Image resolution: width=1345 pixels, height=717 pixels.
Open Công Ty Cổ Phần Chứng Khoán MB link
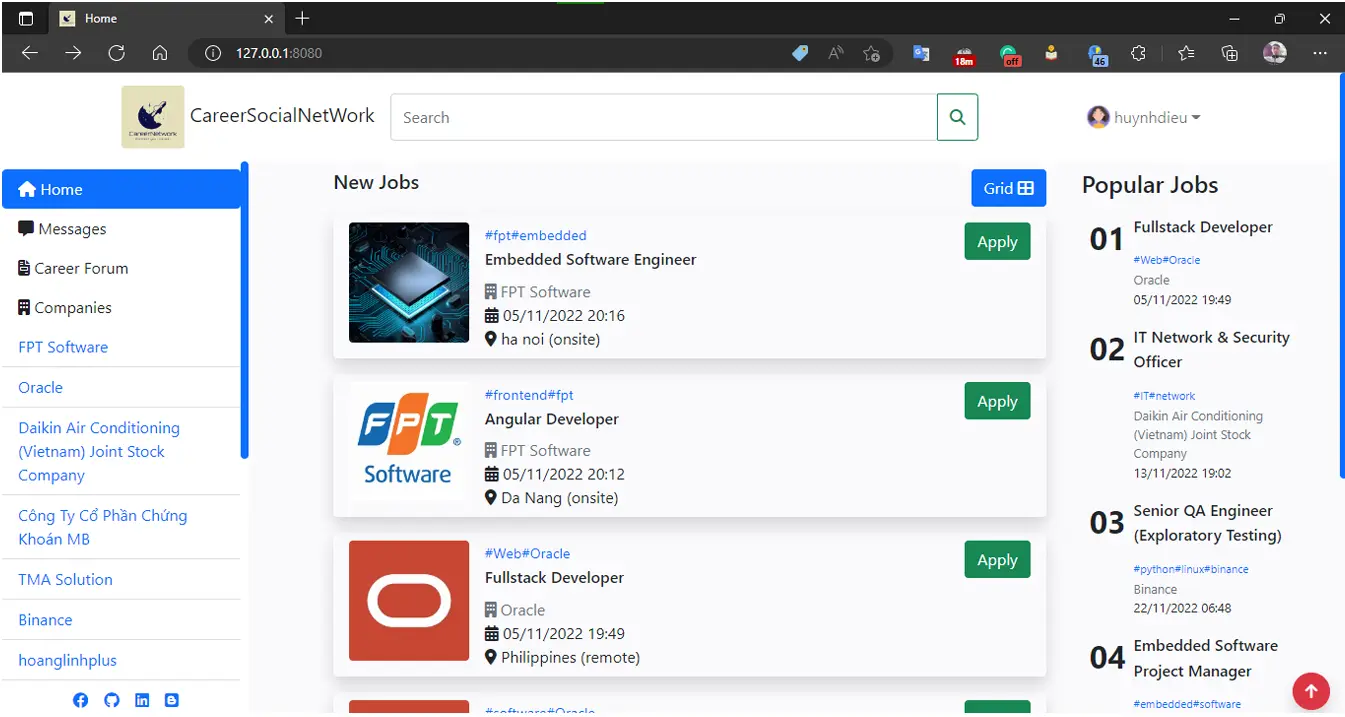(x=102, y=527)
